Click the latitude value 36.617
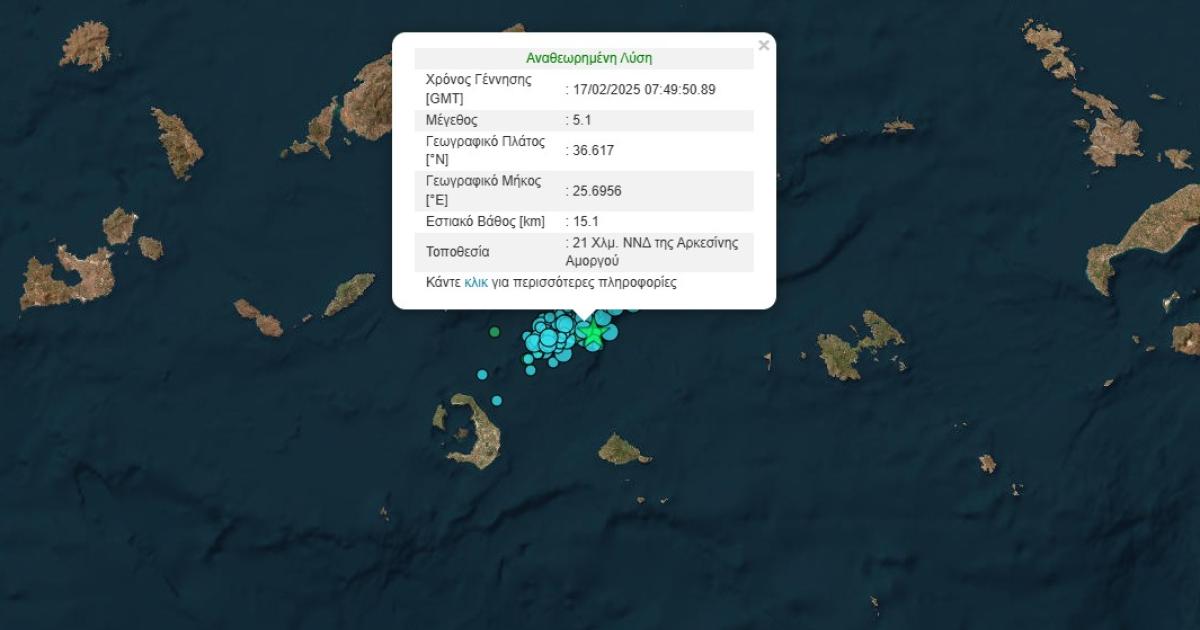 (x=592, y=150)
